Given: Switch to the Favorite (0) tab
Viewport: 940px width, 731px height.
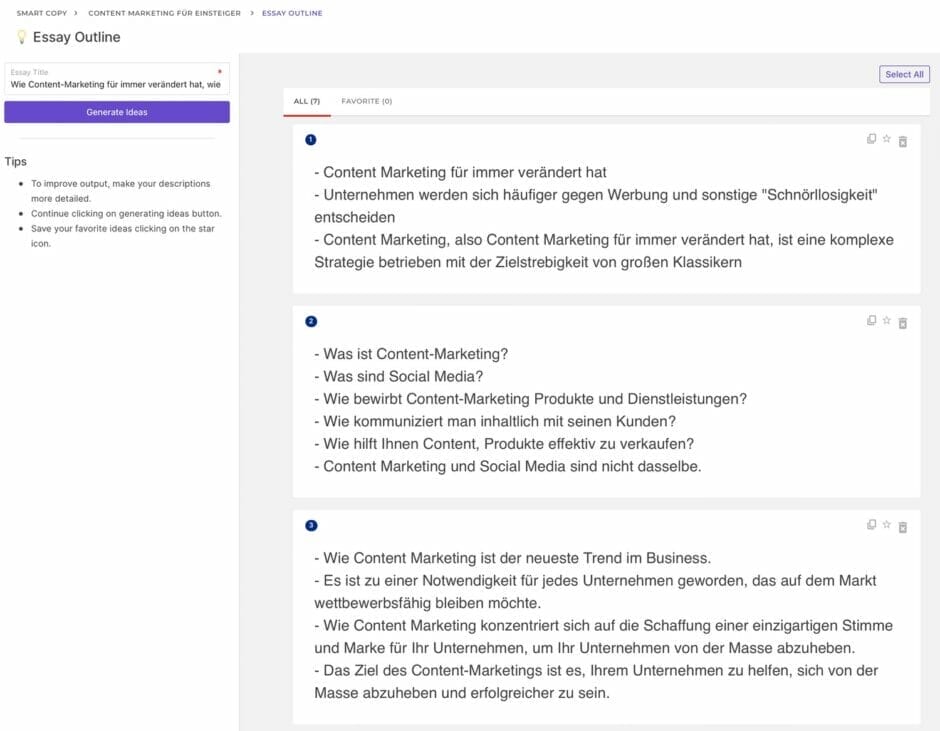Looking at the screenshot, I should point(366,101).
